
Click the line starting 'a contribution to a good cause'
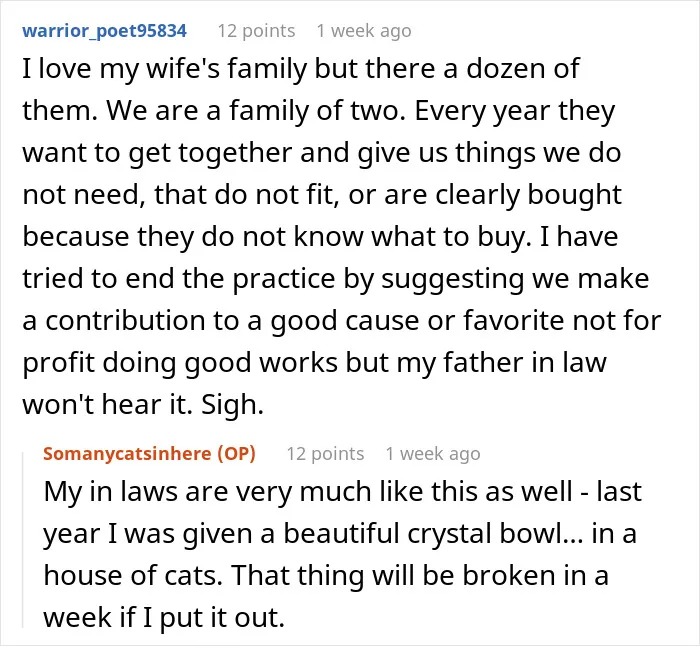pos(342,321)
